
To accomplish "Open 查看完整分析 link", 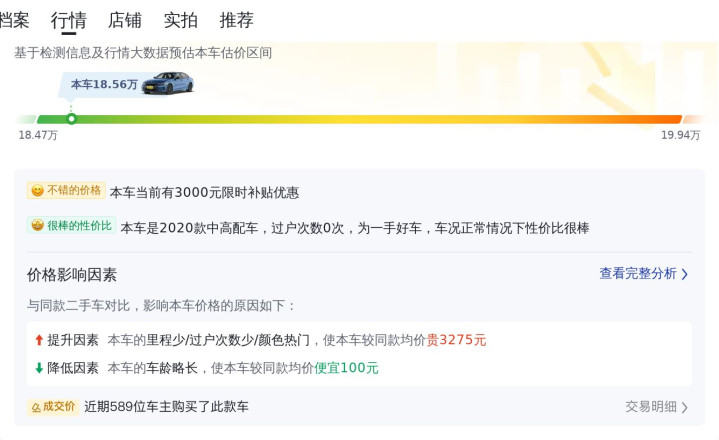I will pyautogui.click(x=638, y=274).
